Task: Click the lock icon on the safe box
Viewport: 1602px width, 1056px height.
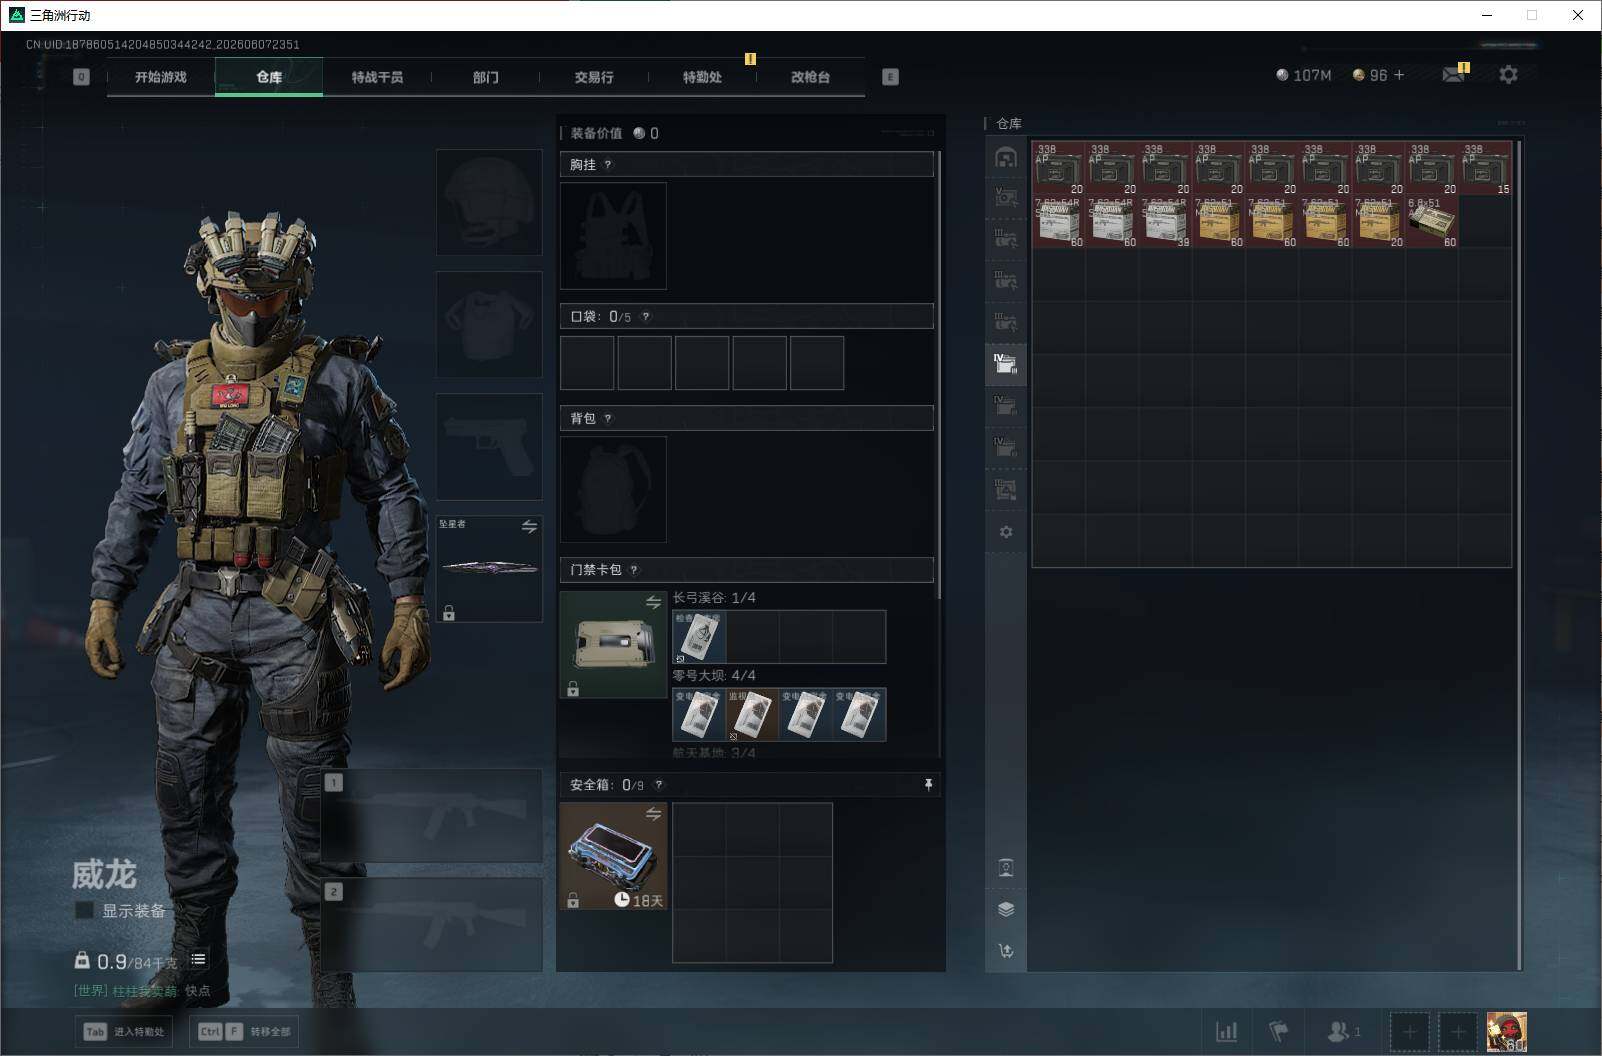Action: pyautogui.click(x=573, y=901)
